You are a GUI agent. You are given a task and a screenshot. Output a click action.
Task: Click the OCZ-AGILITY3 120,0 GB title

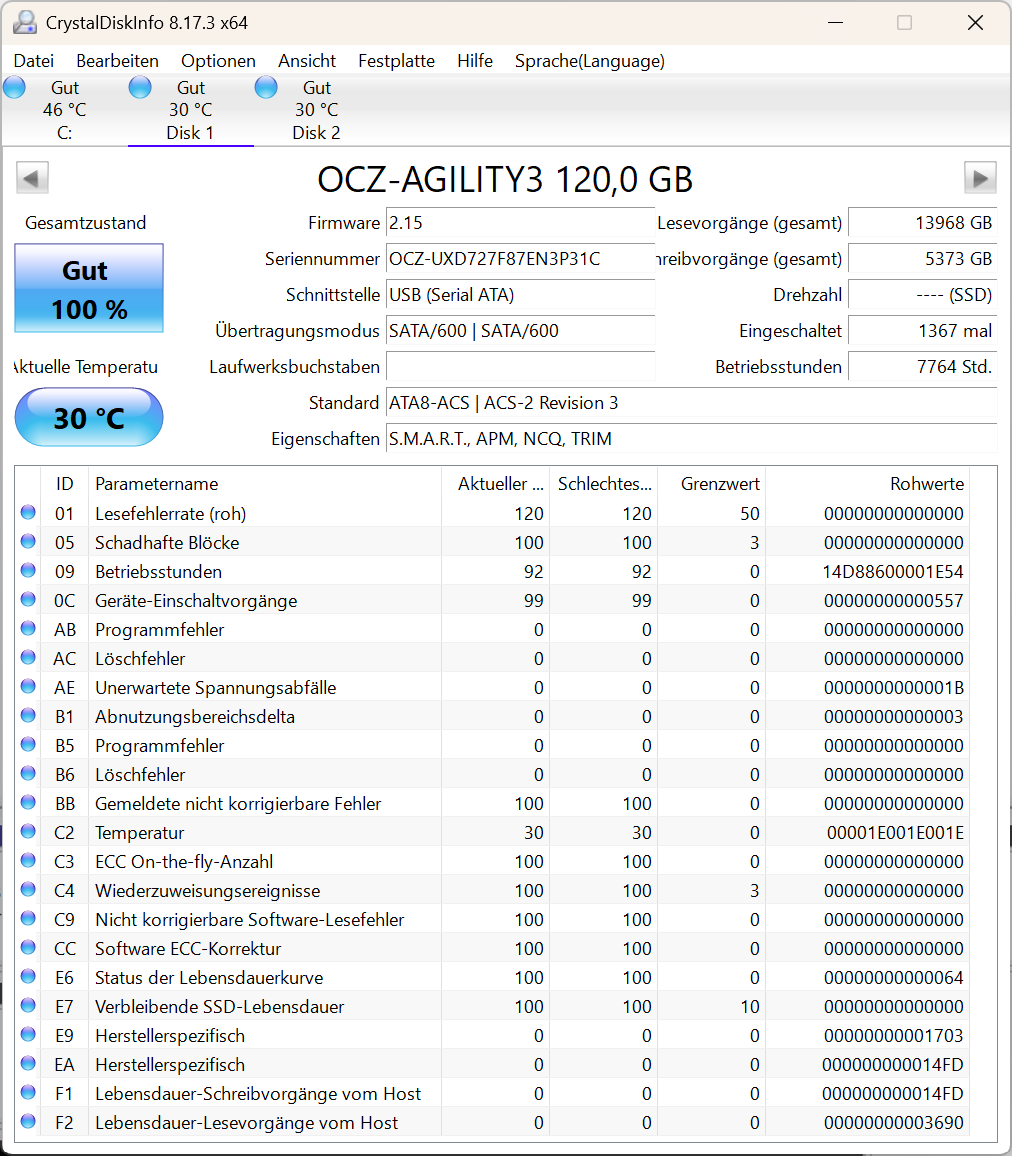[x=505, y=179]
